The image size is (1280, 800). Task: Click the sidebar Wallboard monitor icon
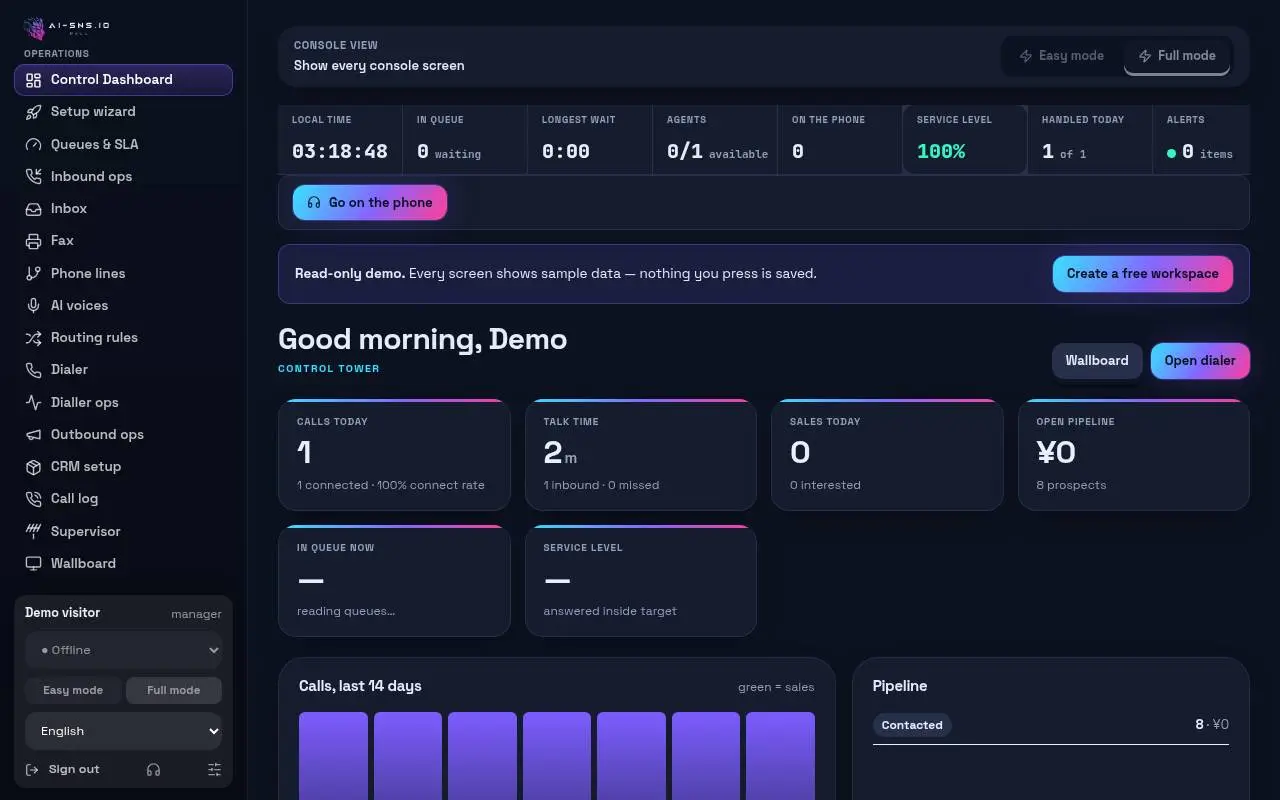pyautogui.click(x=33, y=563)
